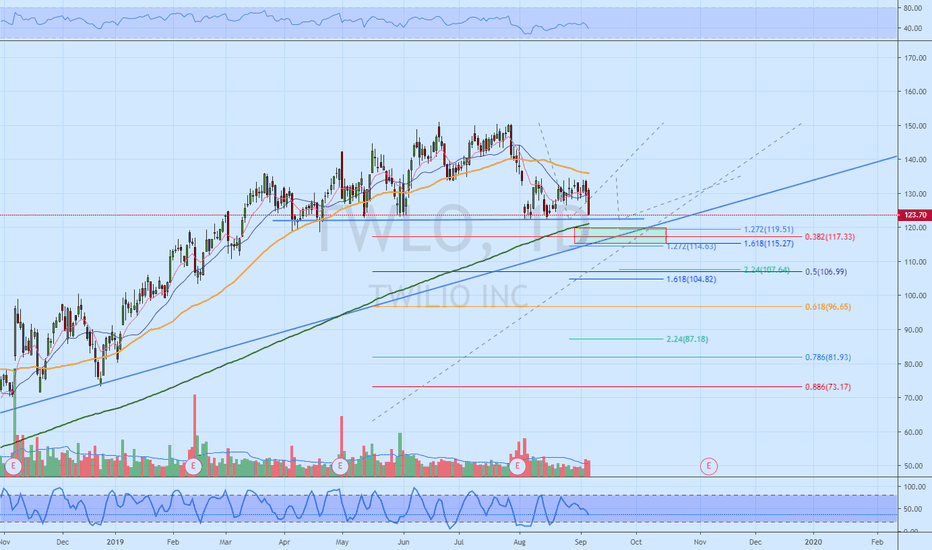Click the 150.00 price axis label

coord(915,126)
